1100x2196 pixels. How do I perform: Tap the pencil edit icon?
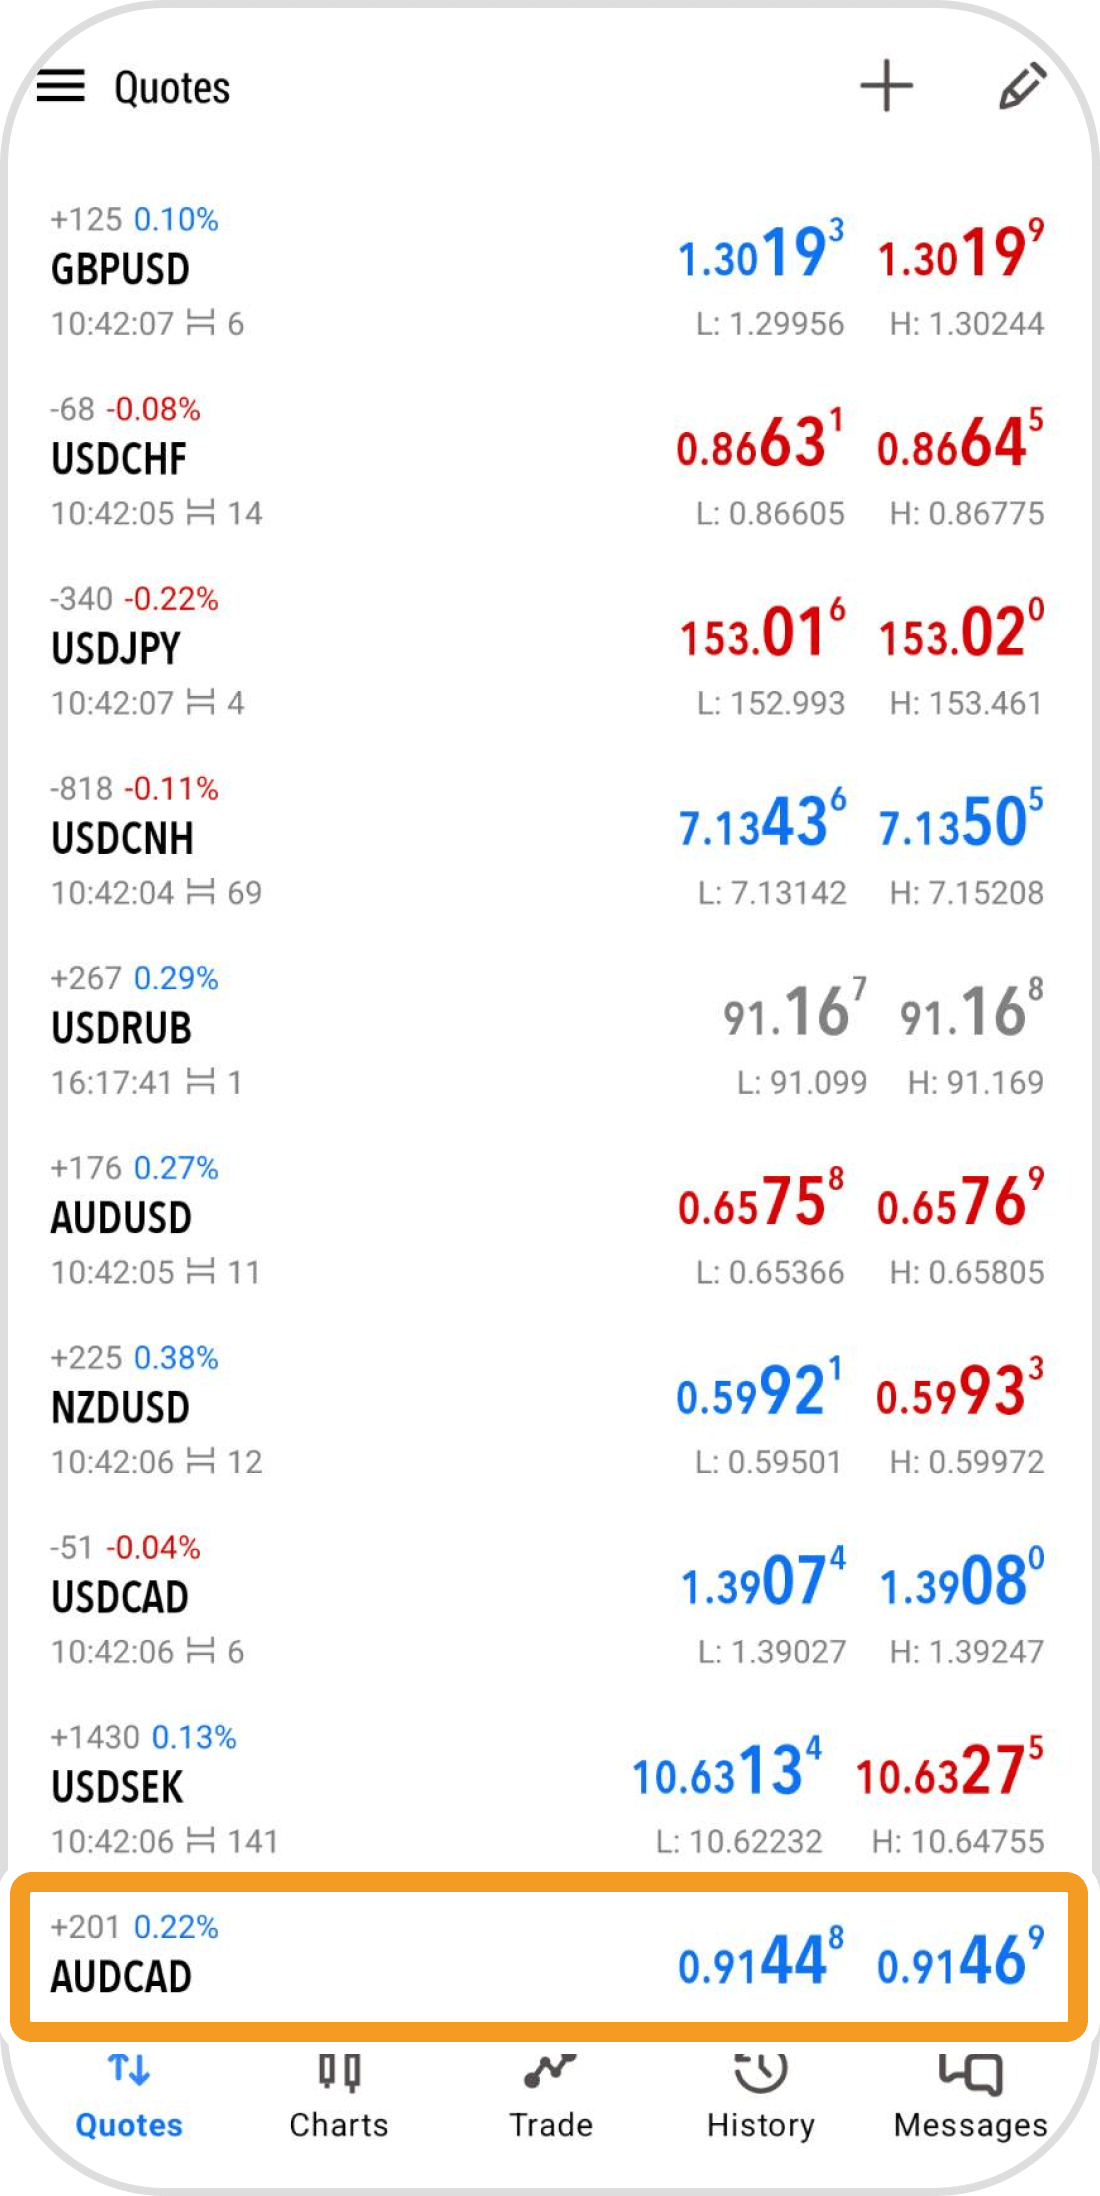point(1023,86)
